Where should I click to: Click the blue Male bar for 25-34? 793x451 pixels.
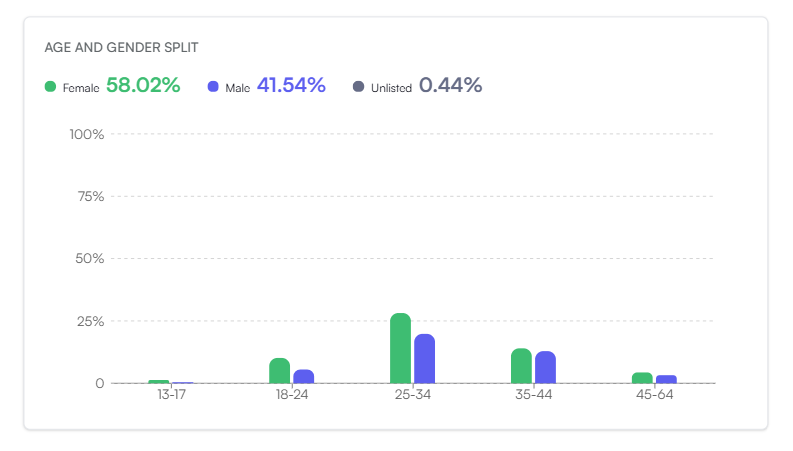pos(424,358)
